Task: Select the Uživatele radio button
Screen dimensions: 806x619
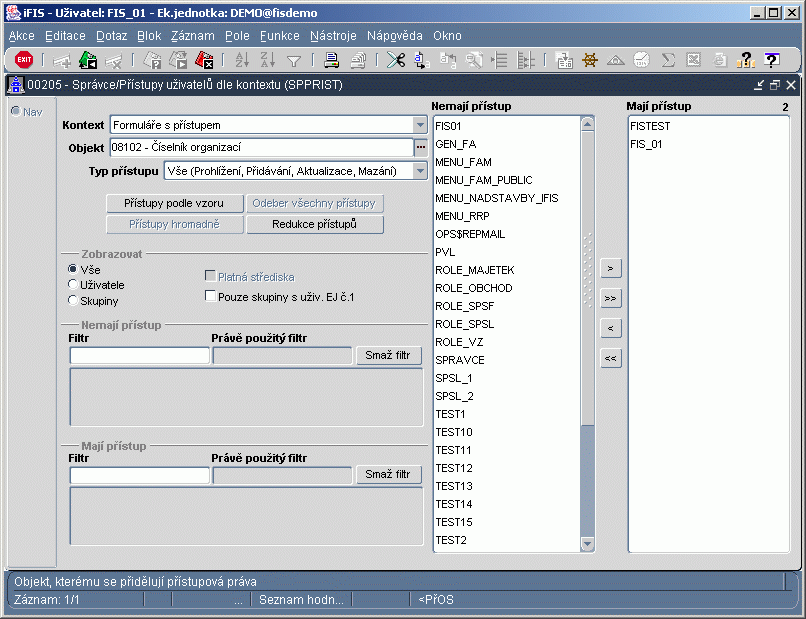Action: coord(73,284)
